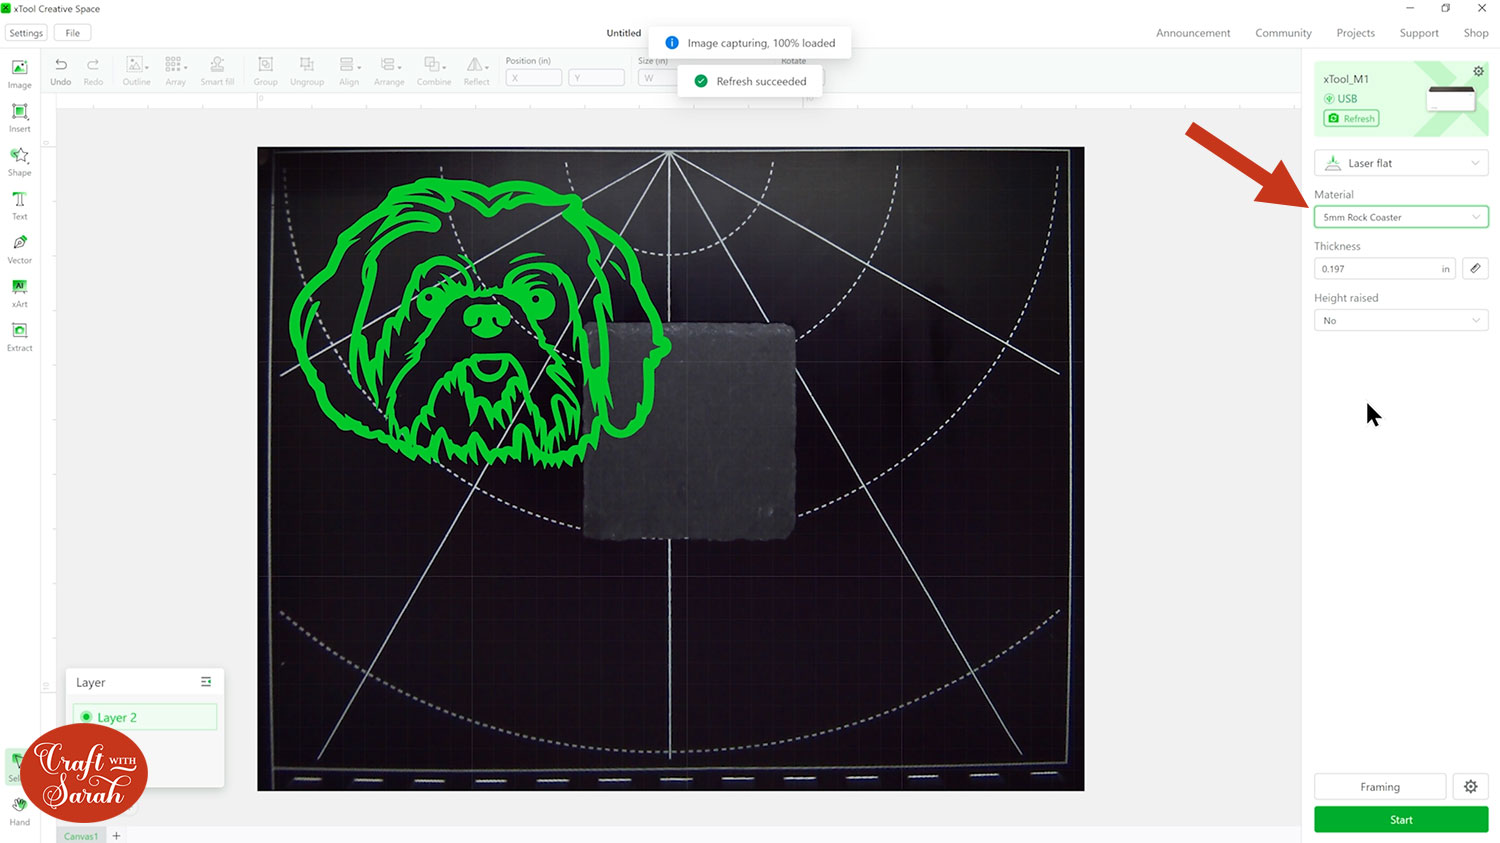The width and height of the screenshot is (1500, 843).
Task: Expand the Laser flat mode dropdown
Action: 1401,163
